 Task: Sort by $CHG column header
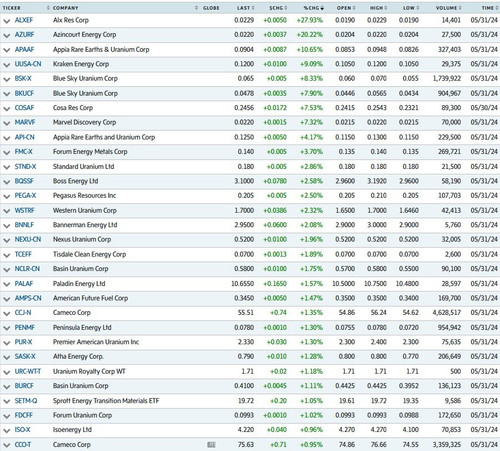tap(278, 8)
